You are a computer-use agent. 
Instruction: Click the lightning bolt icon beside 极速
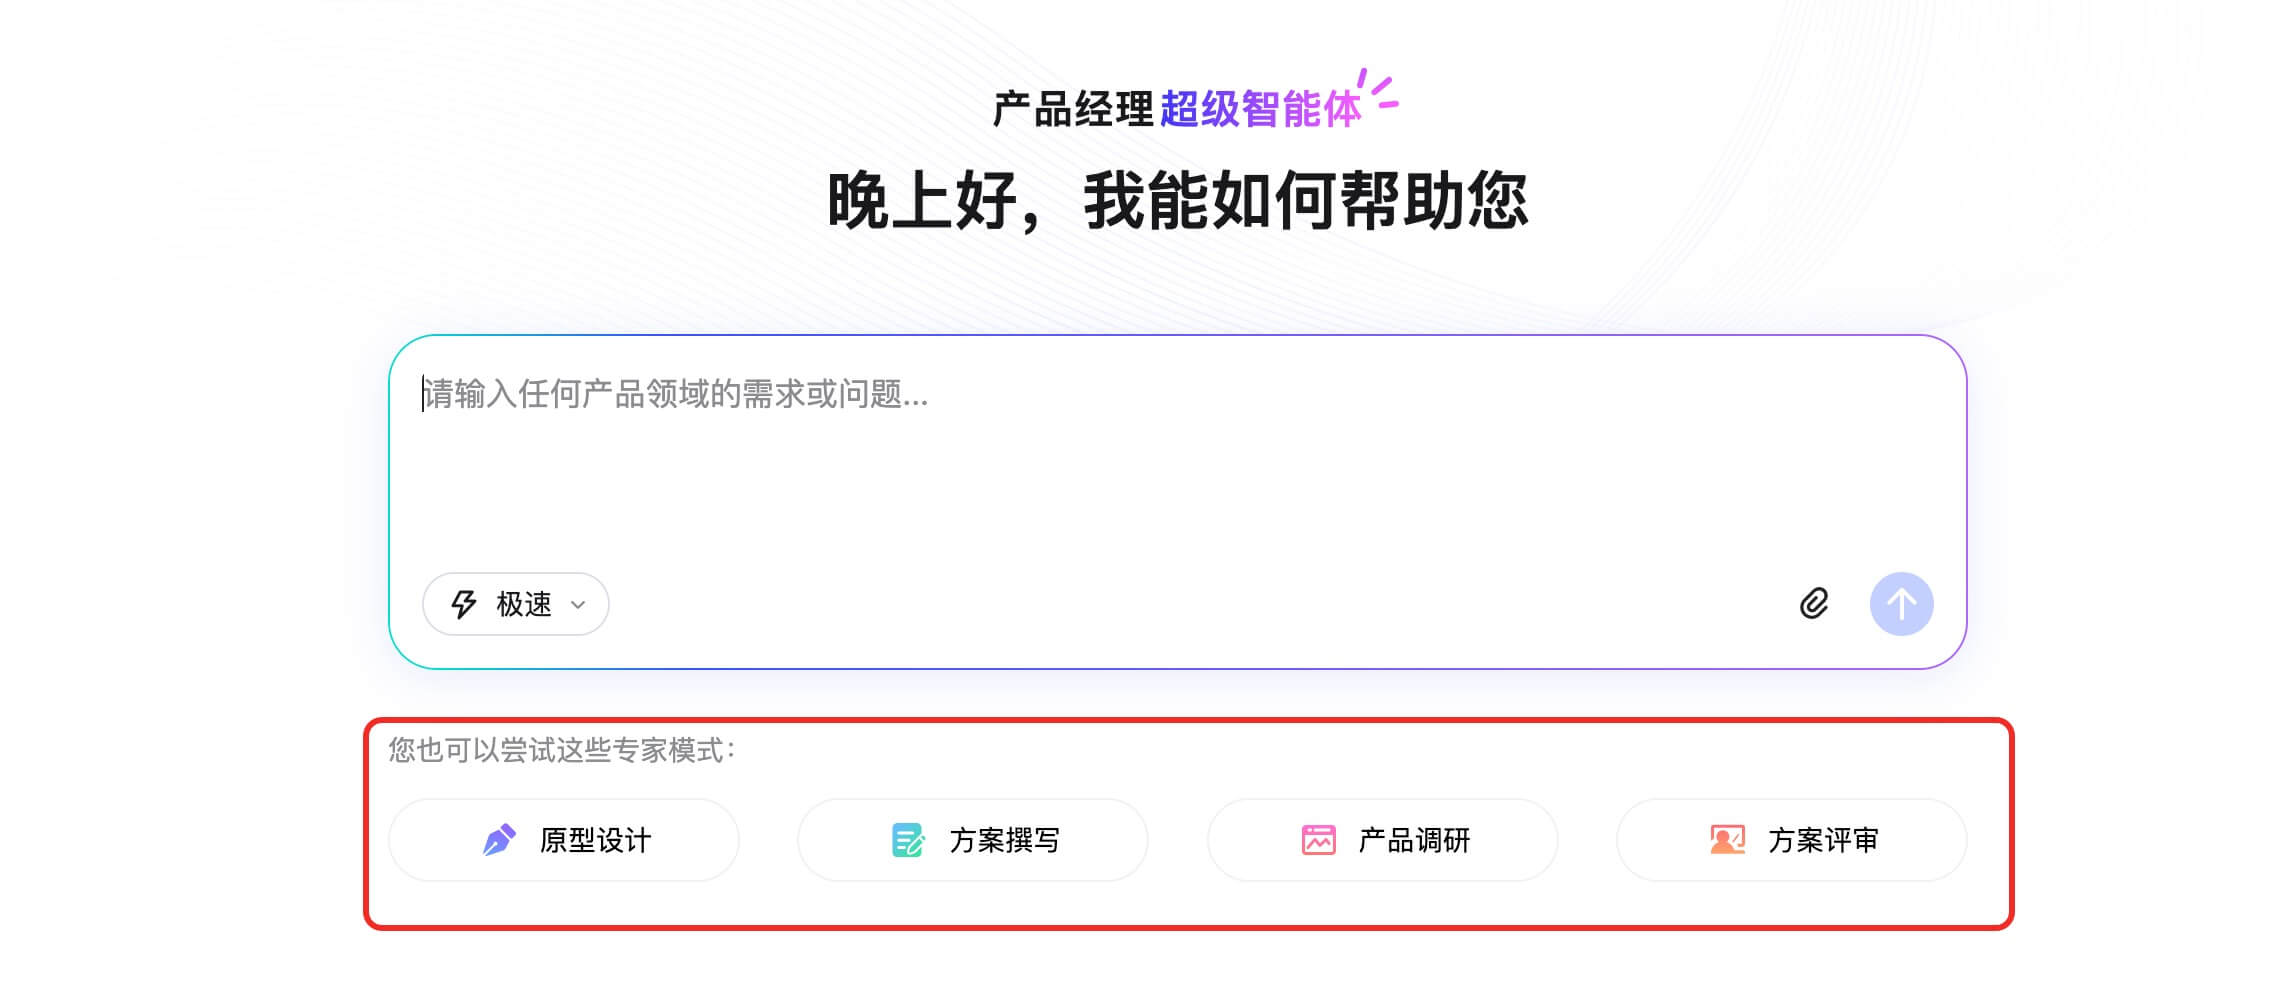click(x=464, y=604)
